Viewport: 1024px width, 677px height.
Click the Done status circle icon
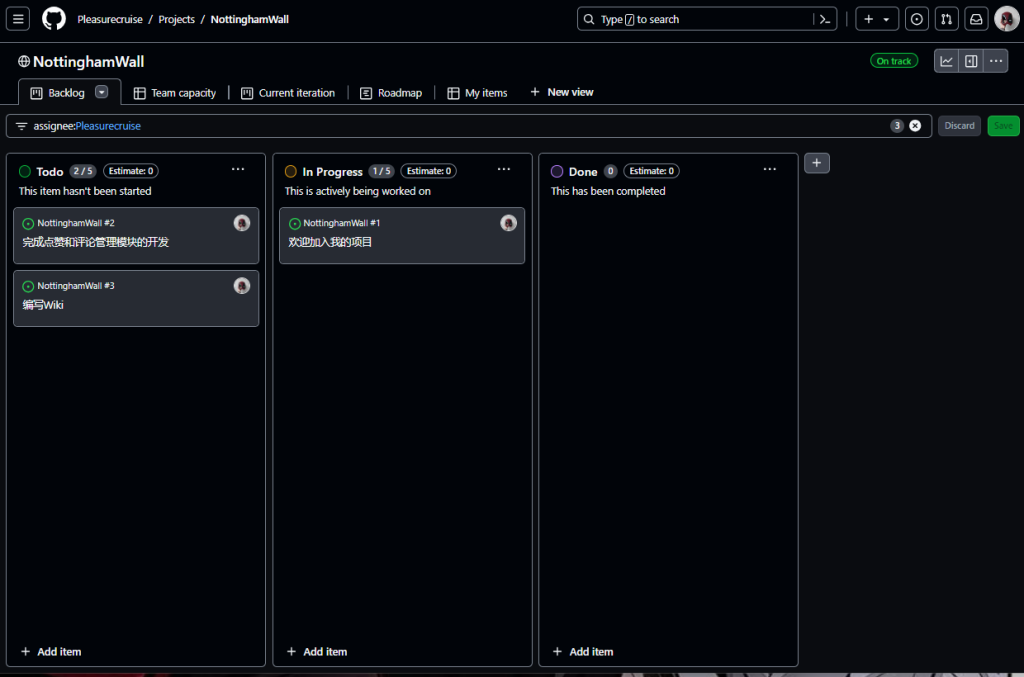pyautogui.click(x=557, y=172)
